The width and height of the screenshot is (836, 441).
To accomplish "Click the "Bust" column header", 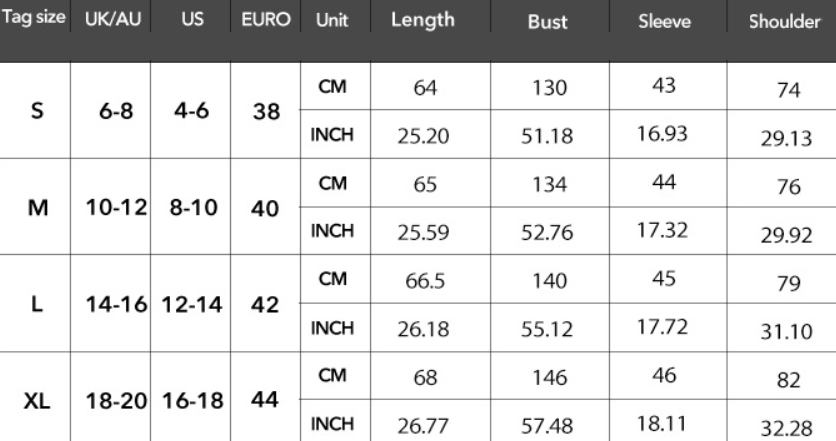I will pos(546,22).
